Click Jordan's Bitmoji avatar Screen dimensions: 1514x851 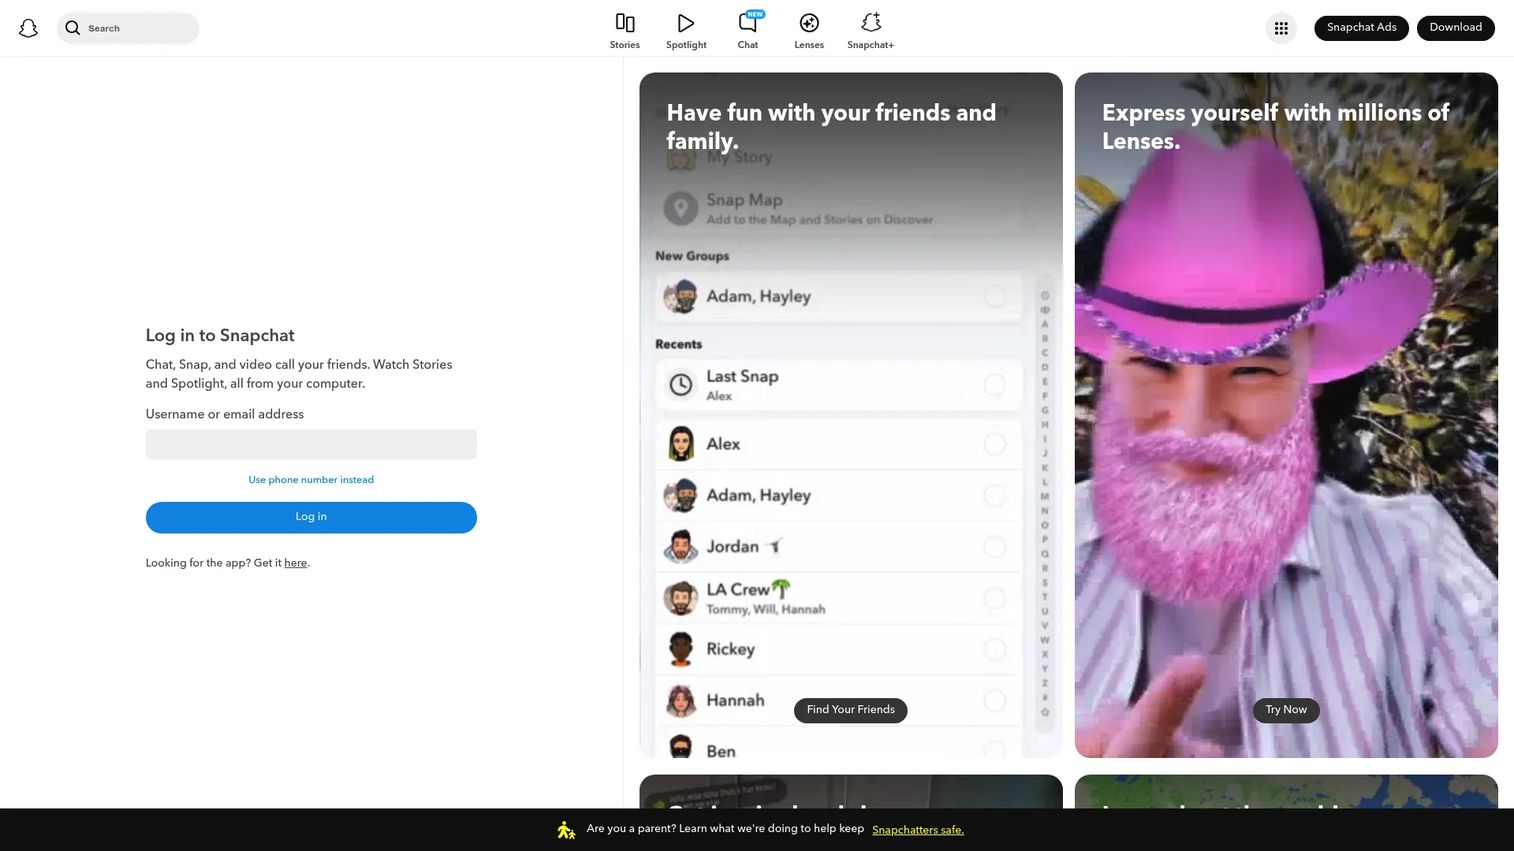coord(681,547)
